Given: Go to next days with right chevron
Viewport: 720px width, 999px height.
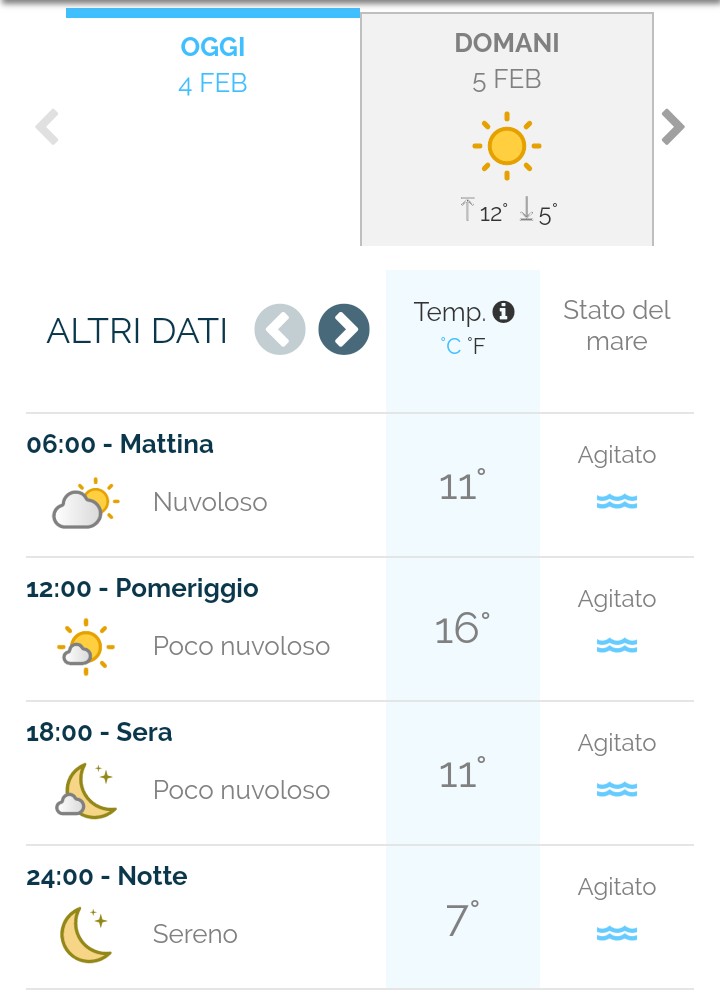Looking at the screenshot, I should pyautogui.click(x=673, y=127).
